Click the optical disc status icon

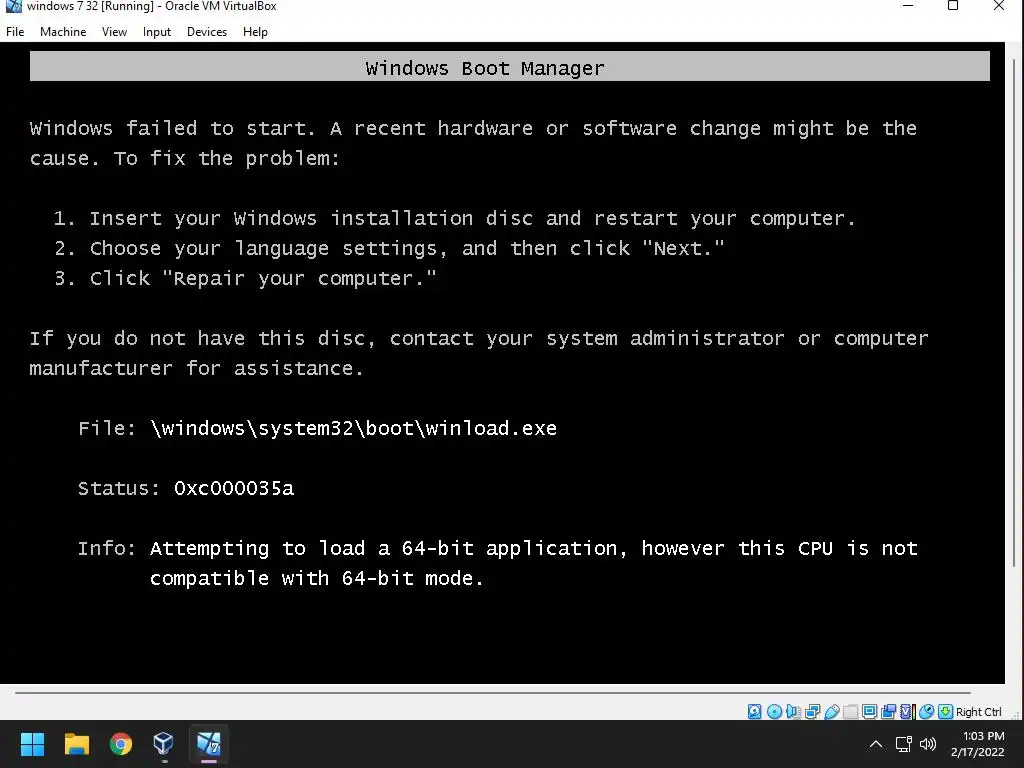pyautogui.click(x=775, y=711)
